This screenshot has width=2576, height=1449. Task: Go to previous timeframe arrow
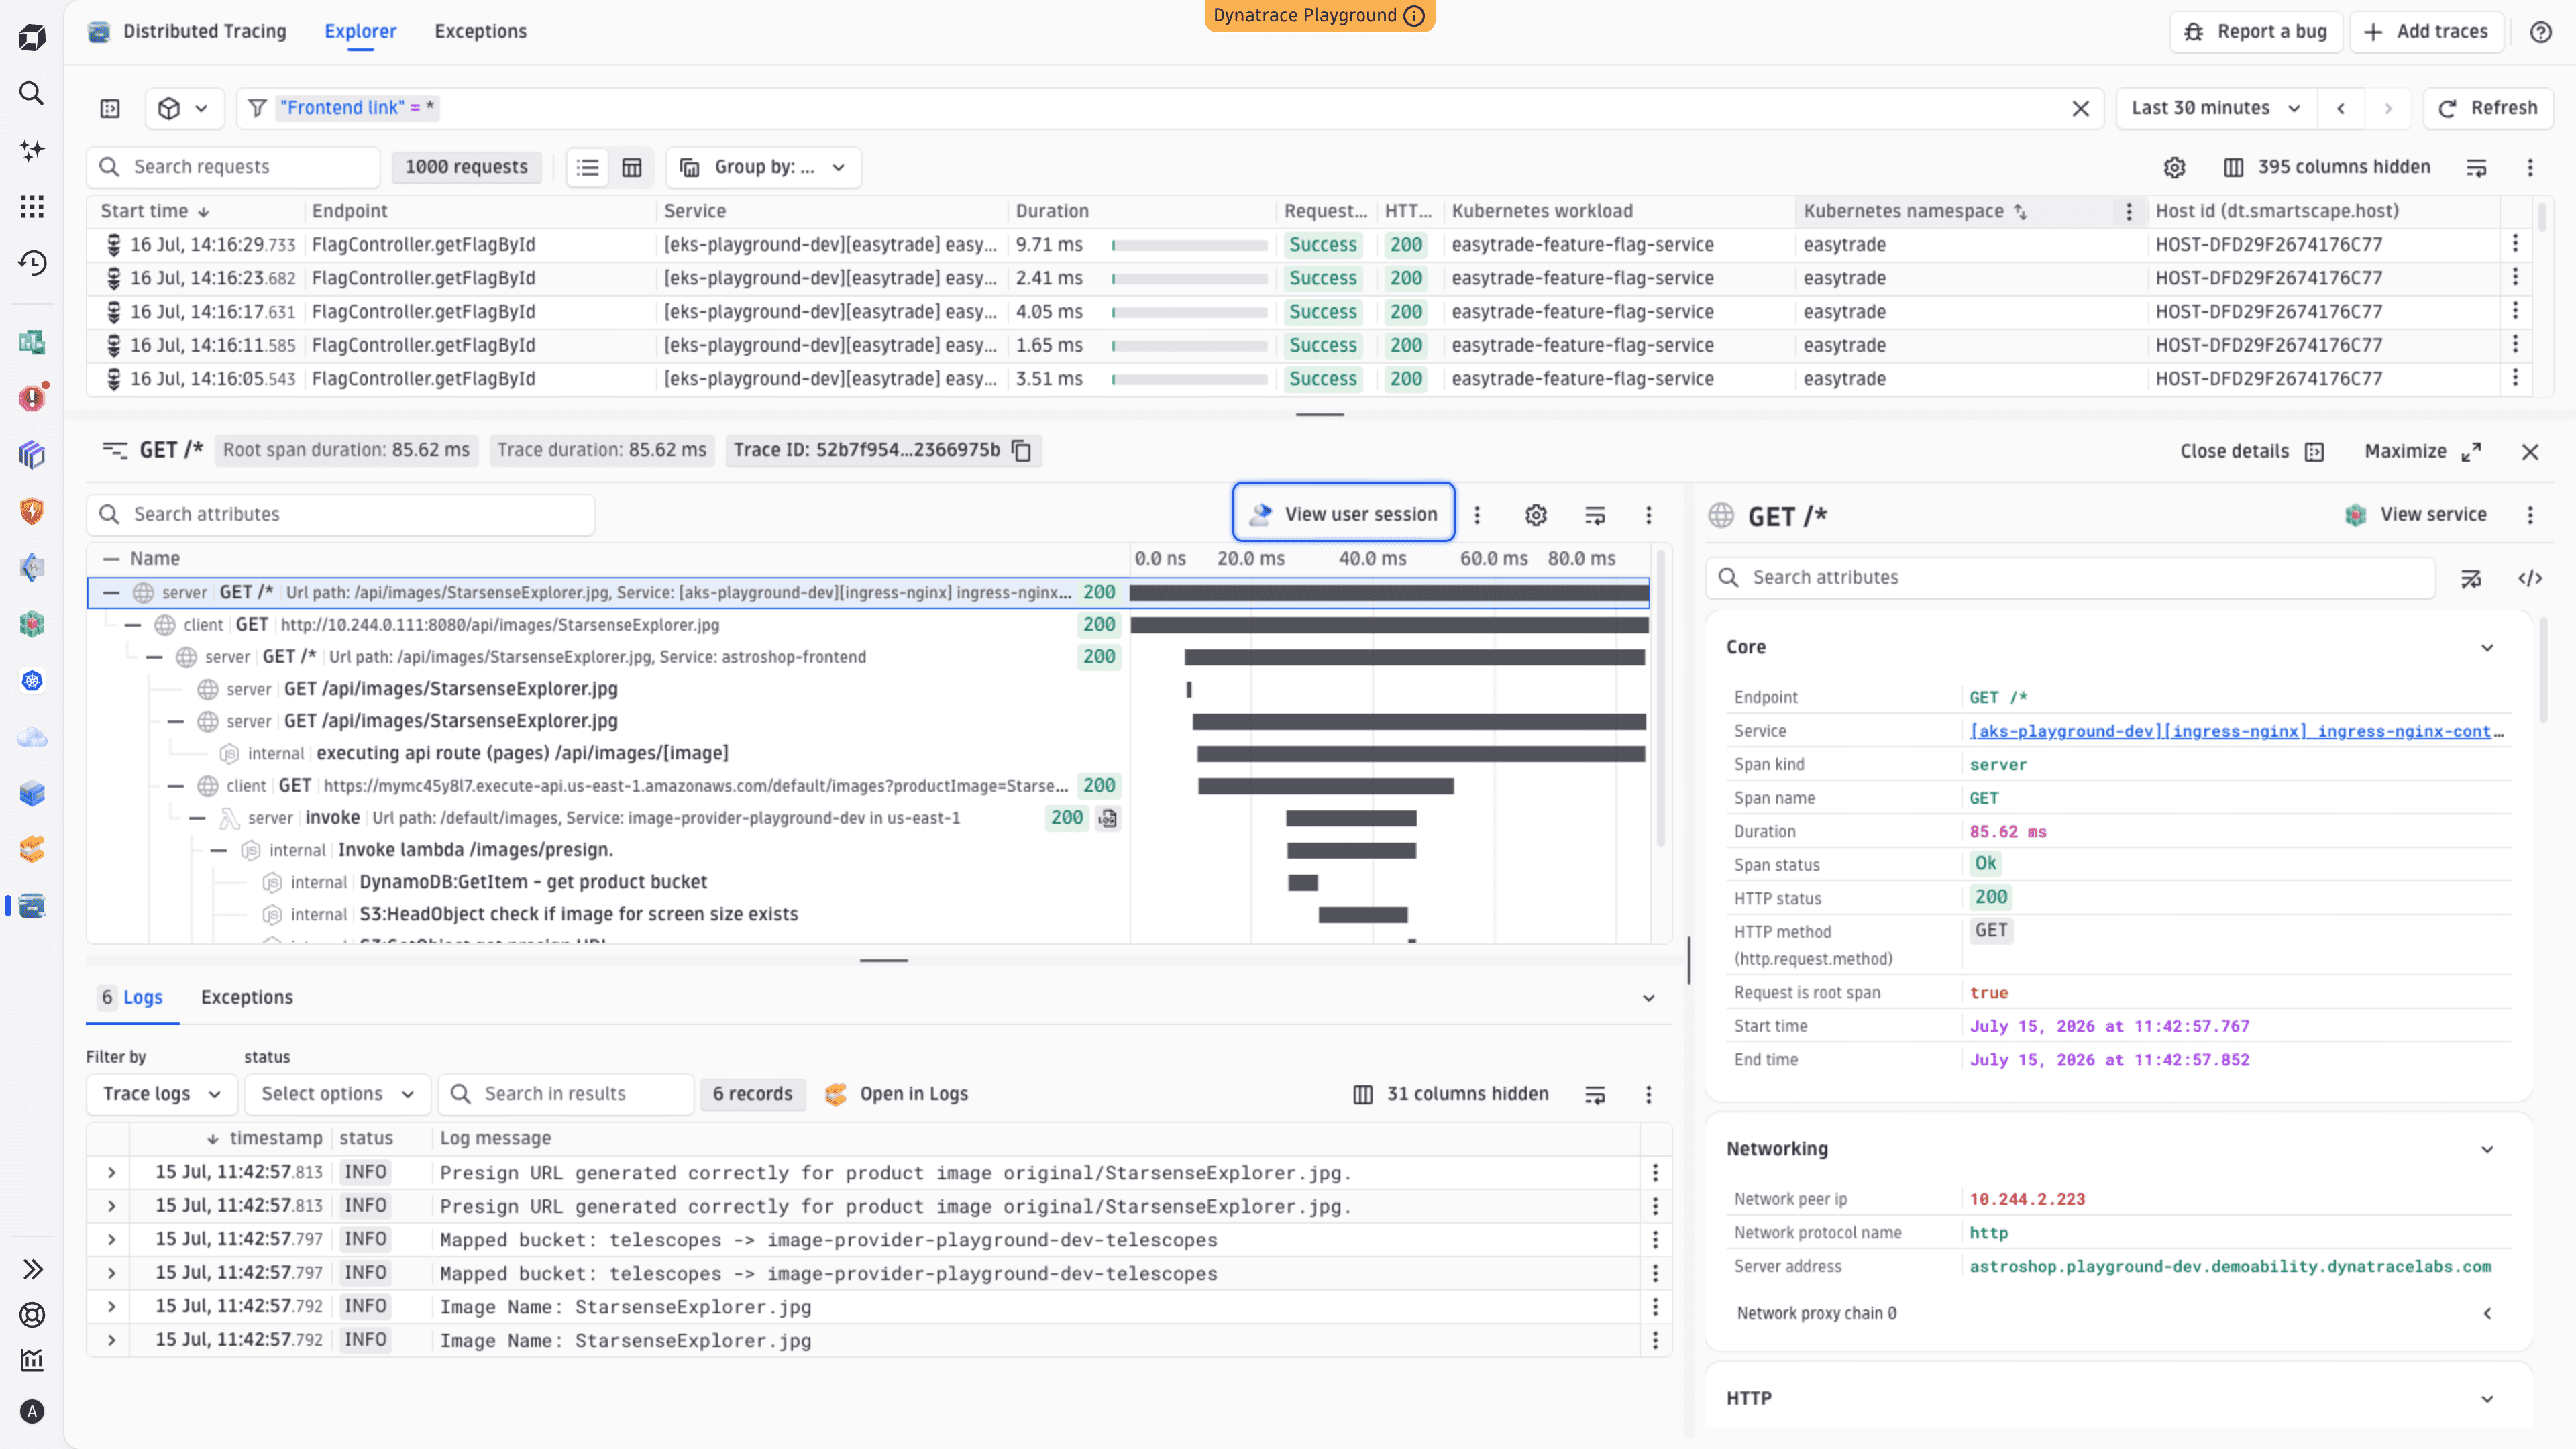point(2340,108)
